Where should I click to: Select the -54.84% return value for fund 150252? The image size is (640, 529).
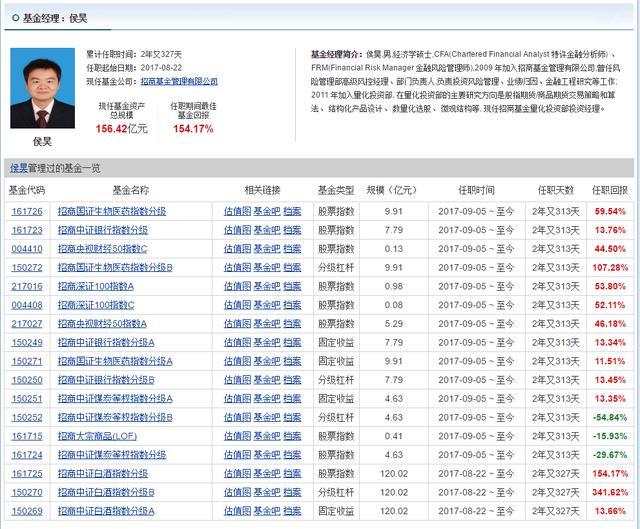(x=610, y=418)
